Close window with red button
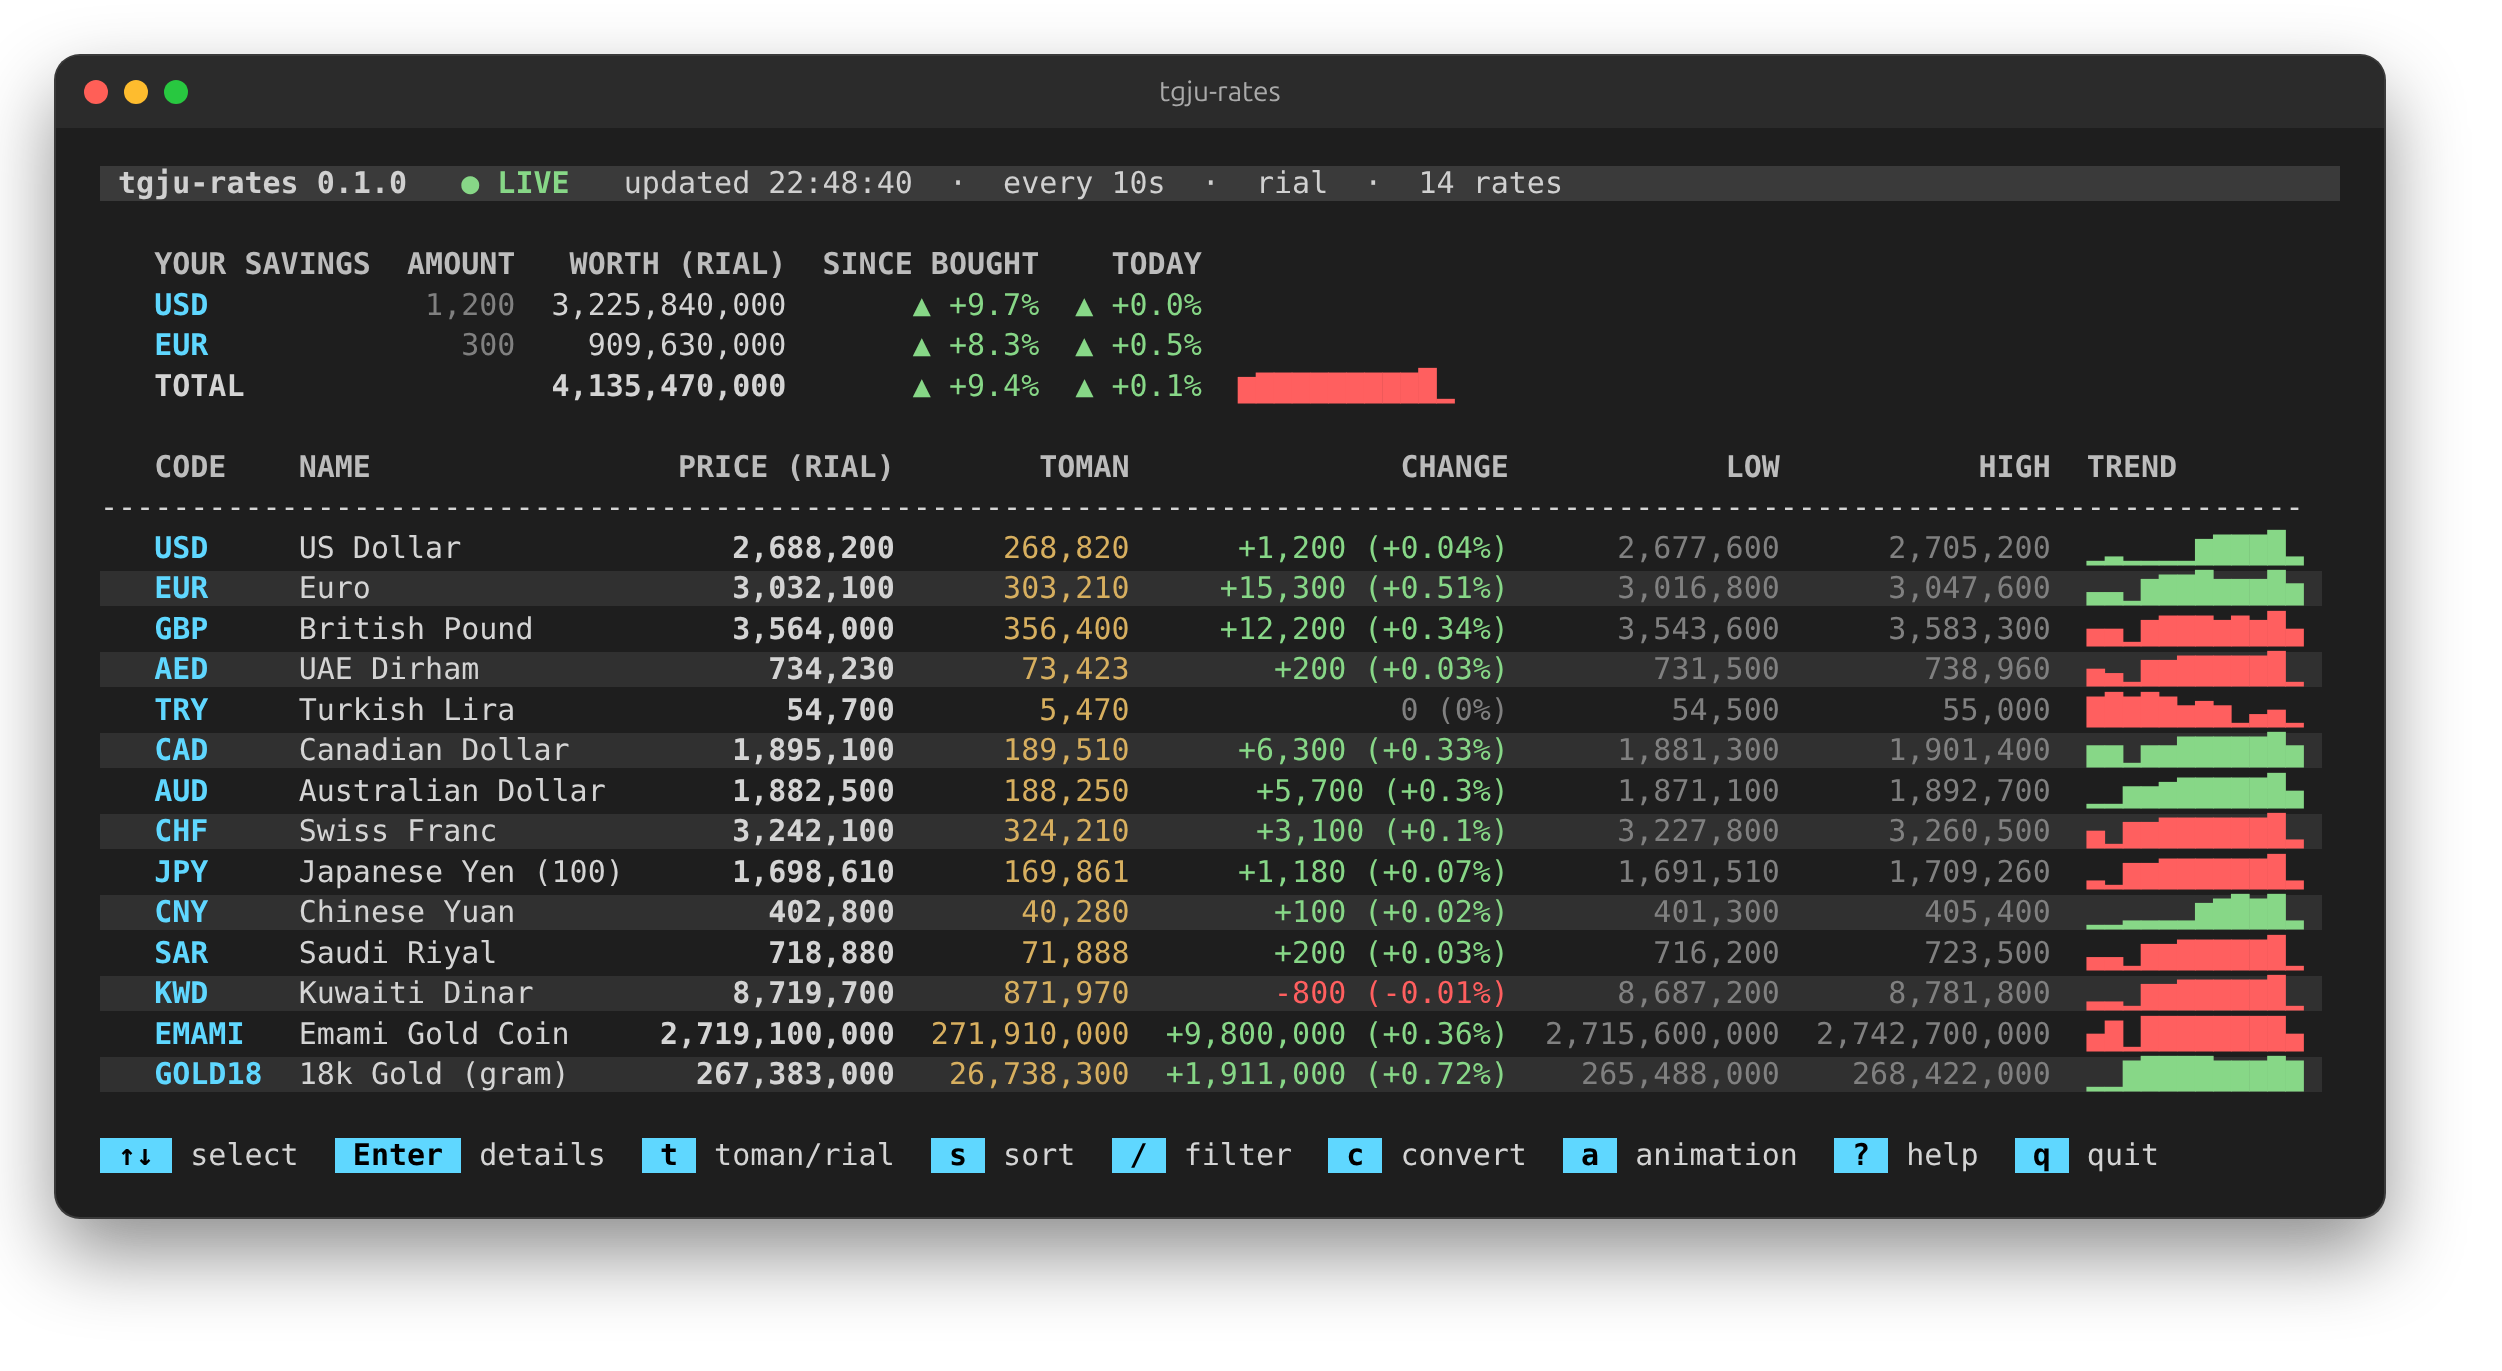Screen dimensions: 2502x1371 point(96,92)
